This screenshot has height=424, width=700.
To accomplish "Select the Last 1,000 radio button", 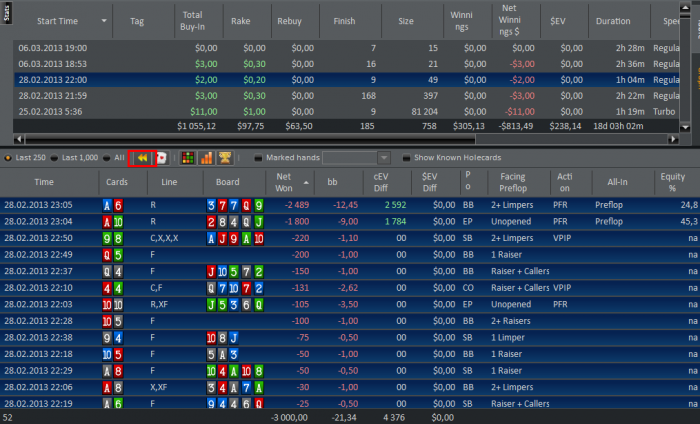I will click(54, 158).
